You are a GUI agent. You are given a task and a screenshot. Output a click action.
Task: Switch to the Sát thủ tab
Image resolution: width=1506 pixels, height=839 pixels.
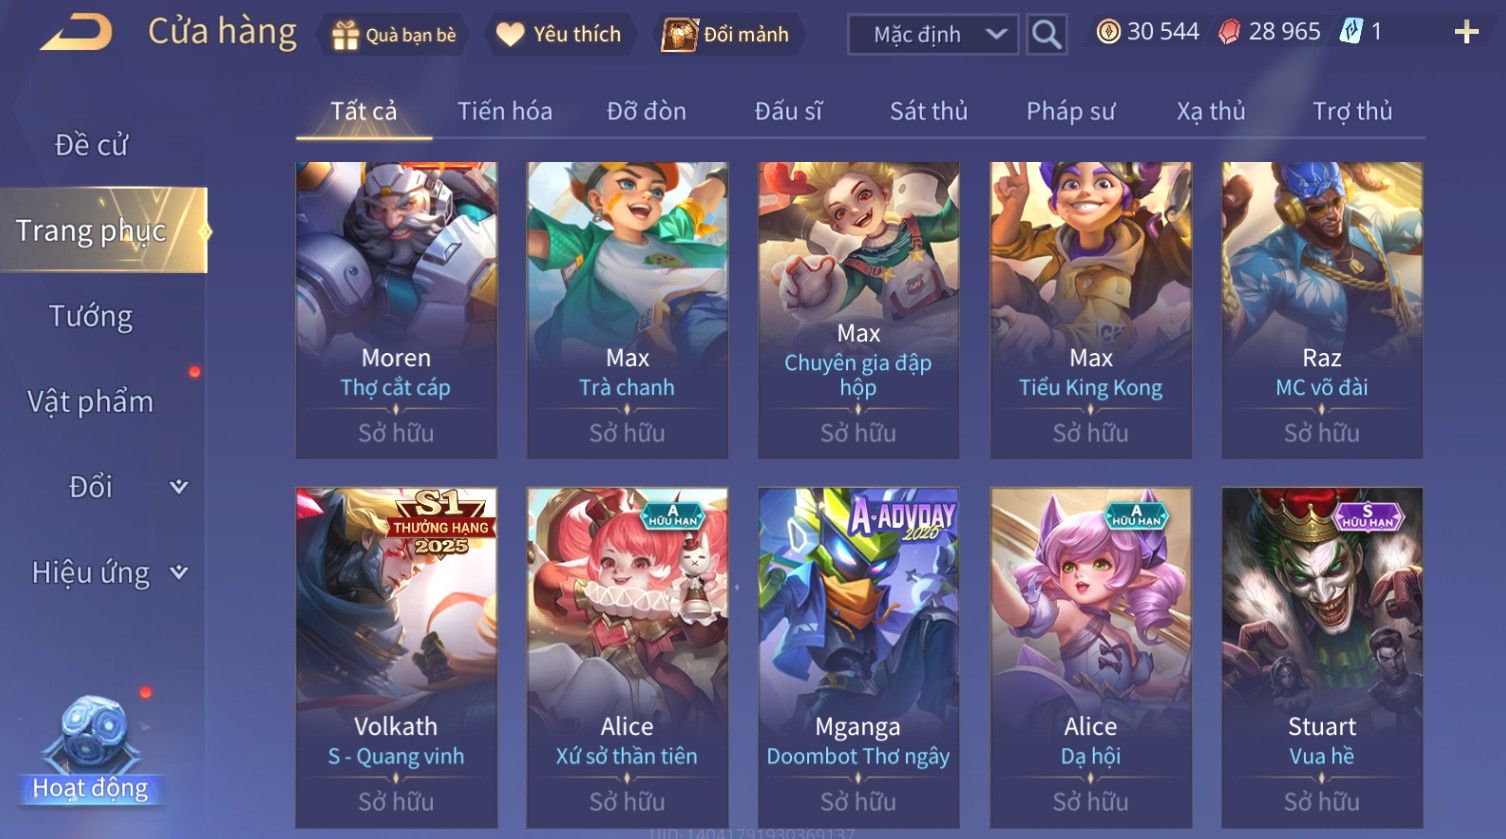point(929,111)
